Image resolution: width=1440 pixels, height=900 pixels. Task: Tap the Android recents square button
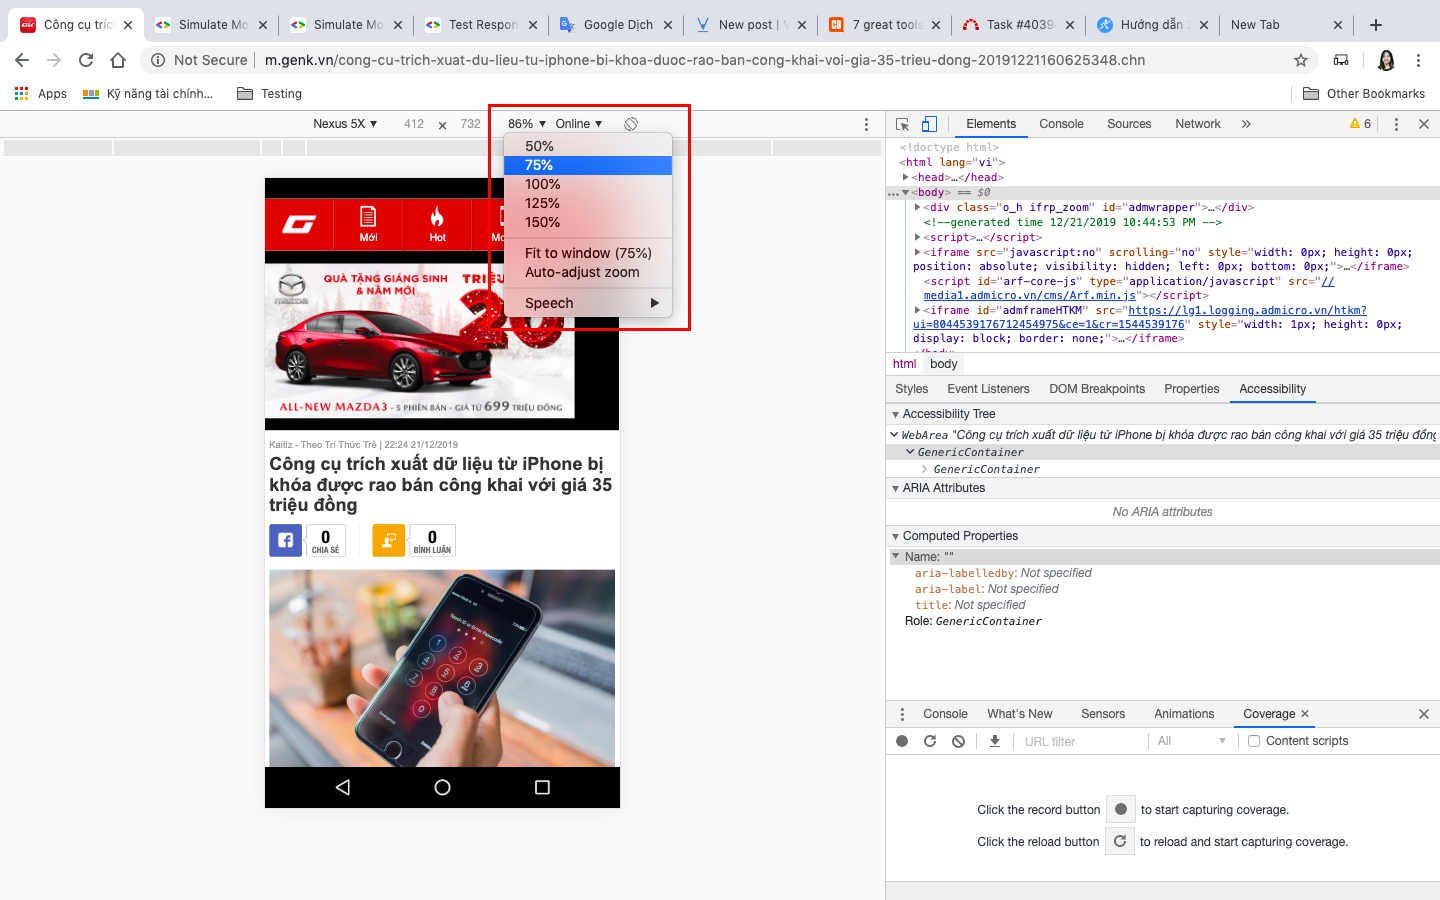pyautogui.click(x=542, y=787)
